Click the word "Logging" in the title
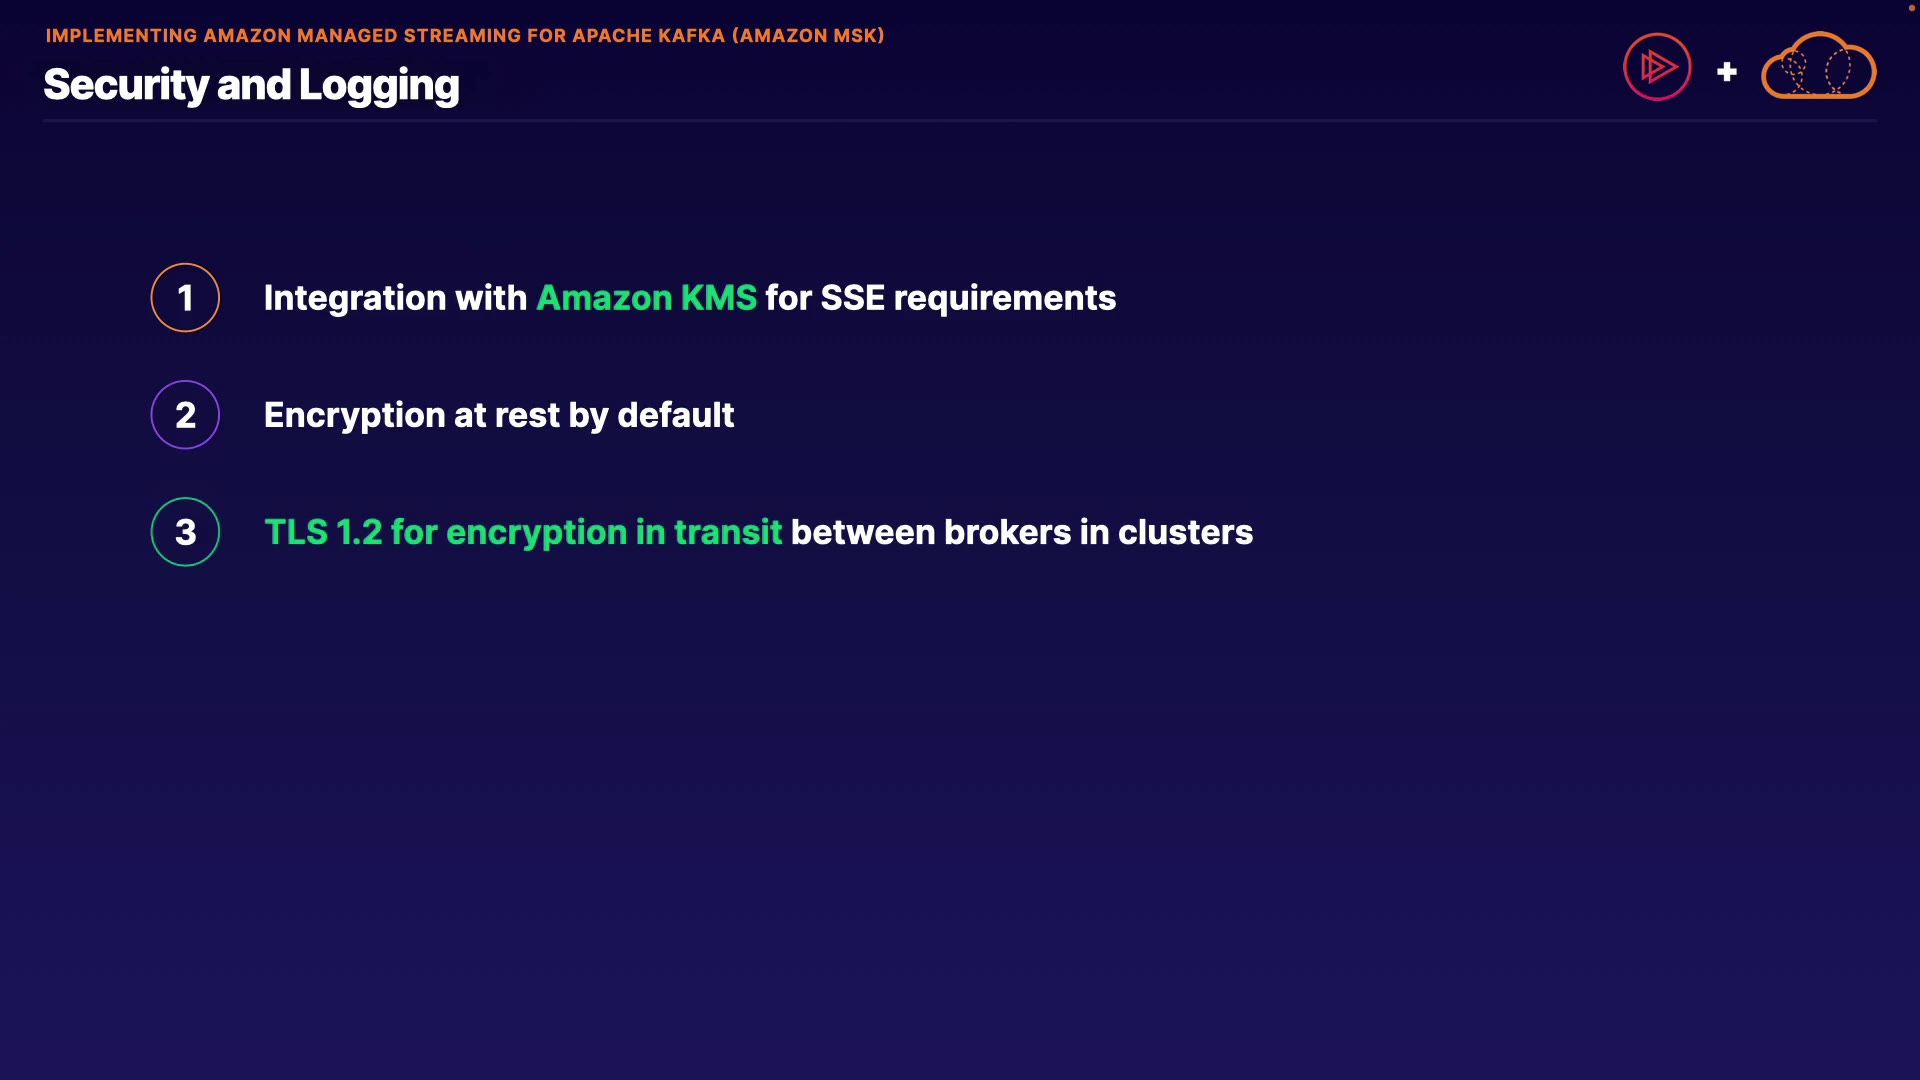Screen dimensions: 1920x1080 click(x=379, y=85)
